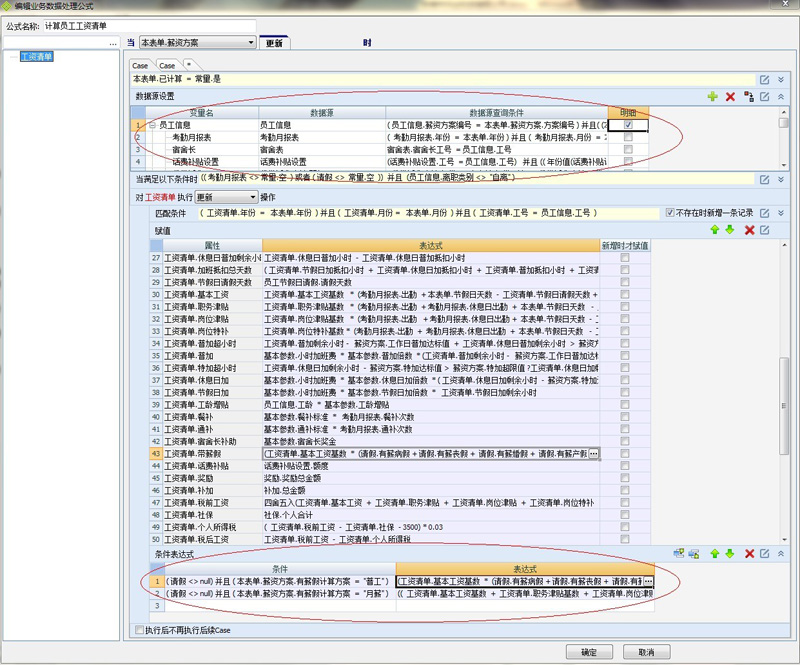Uncheck the 明细 box for 员工信息

click(628, 125)
